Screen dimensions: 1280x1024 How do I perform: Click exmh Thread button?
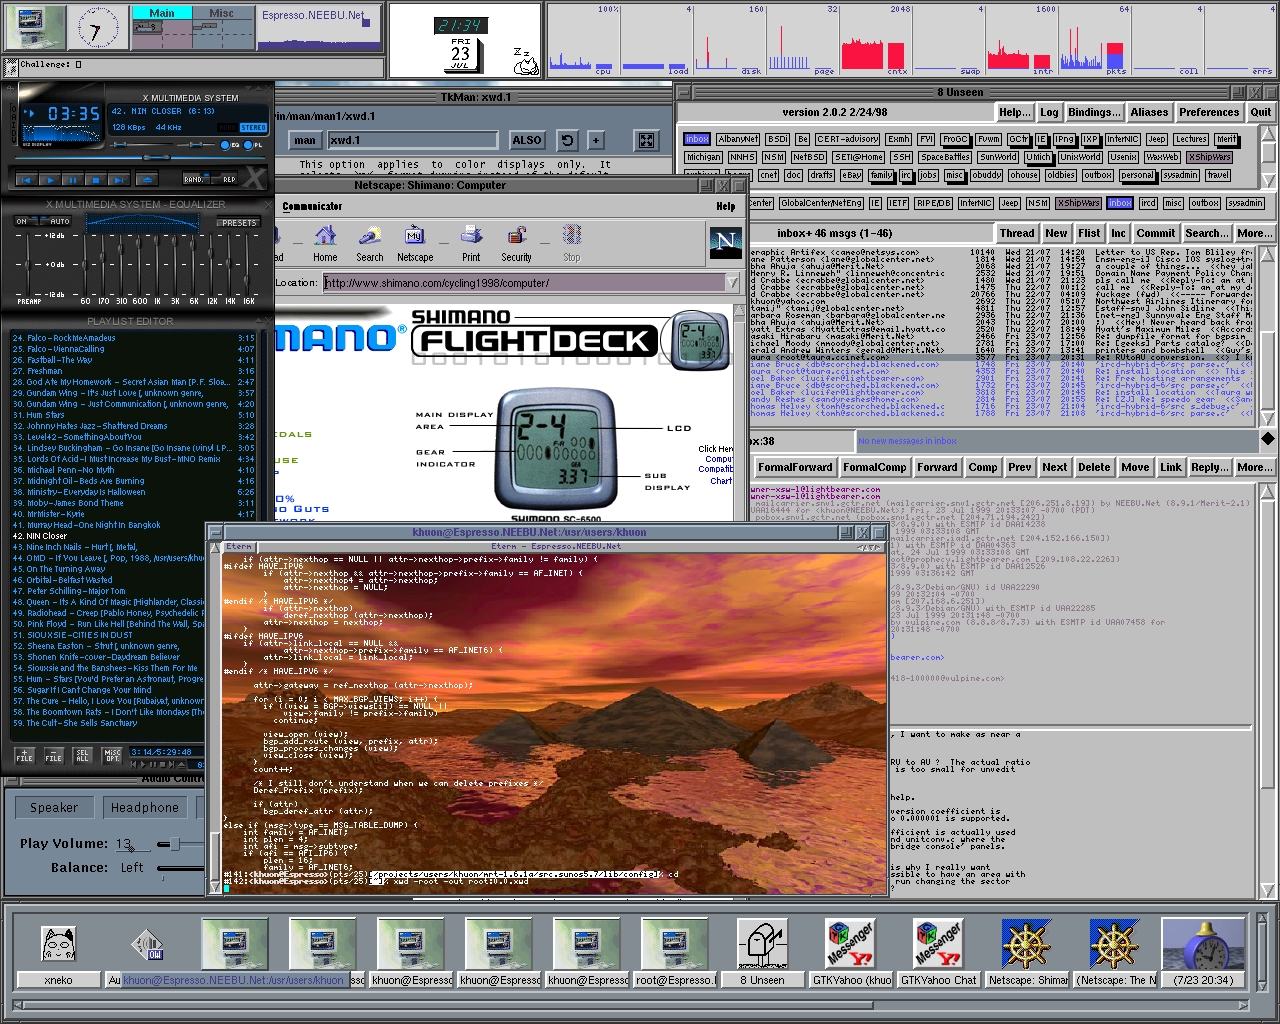(x=1017, y=233)
